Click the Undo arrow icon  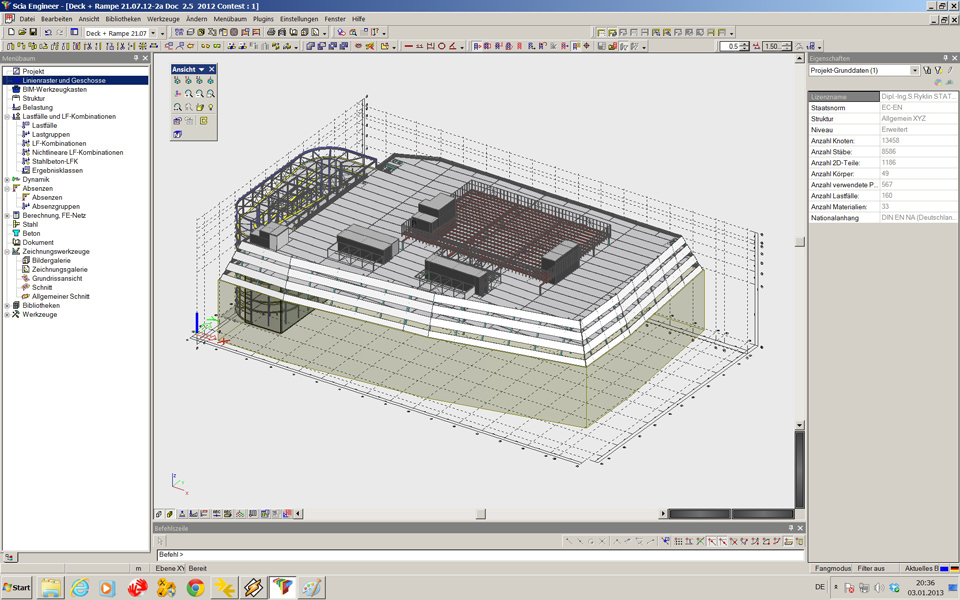click(48, 33)
